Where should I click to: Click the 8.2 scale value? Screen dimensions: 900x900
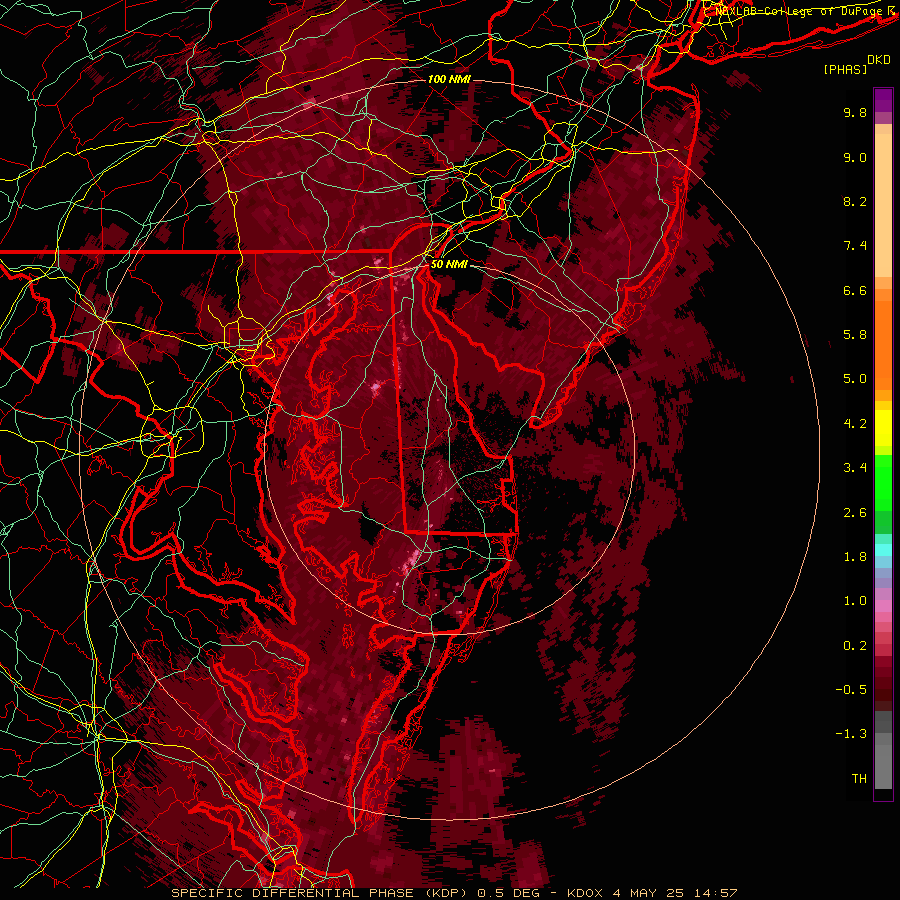[855, 202]
